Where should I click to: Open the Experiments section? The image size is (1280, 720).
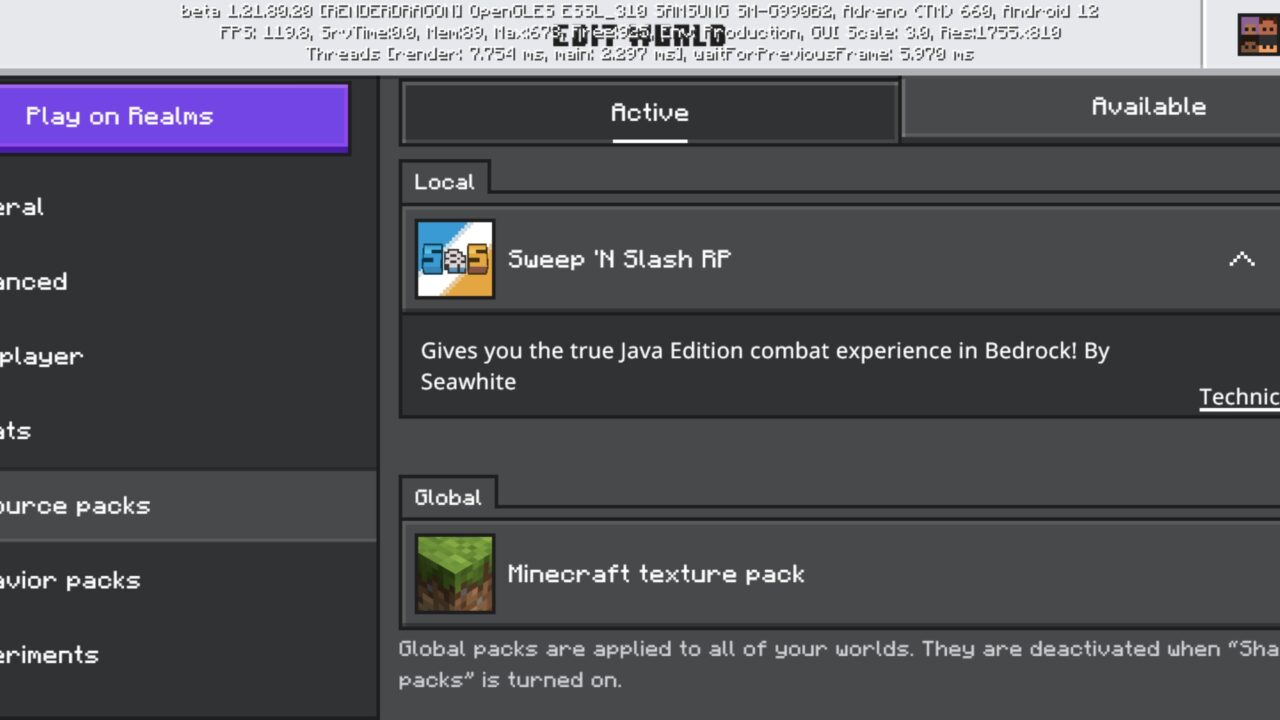pyautogui.click(x=188, y=655)
